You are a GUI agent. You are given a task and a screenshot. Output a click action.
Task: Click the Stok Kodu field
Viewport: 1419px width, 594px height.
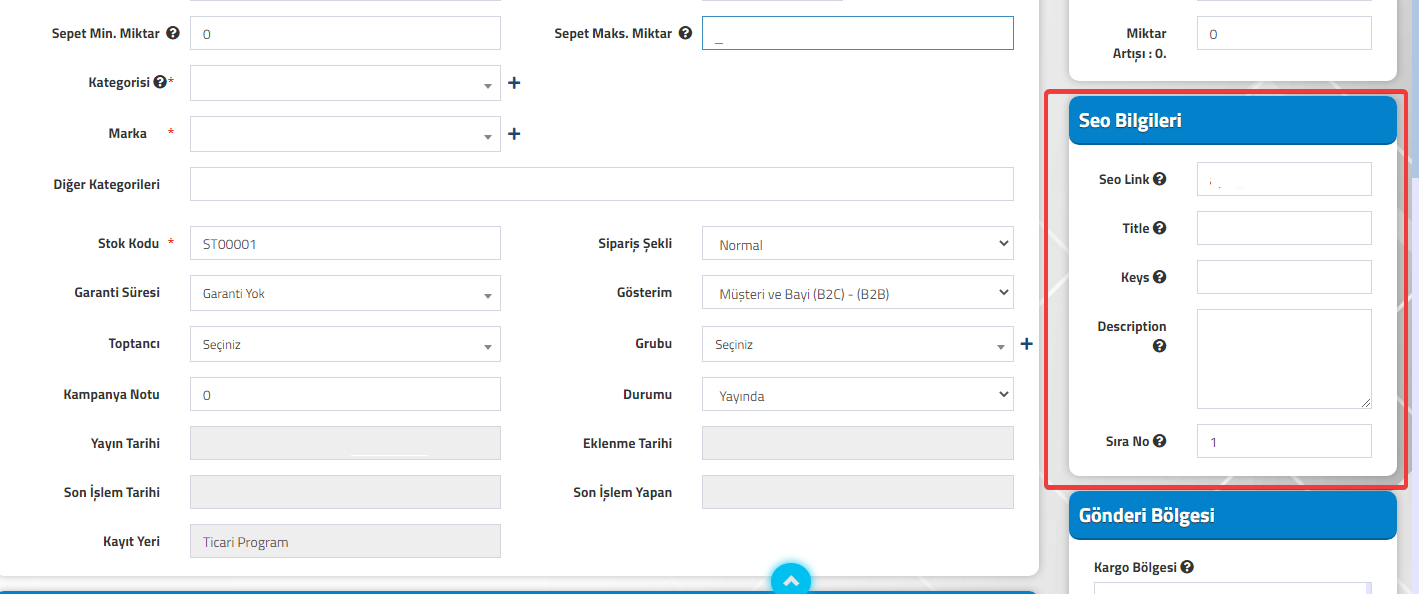click(x=345, y=243)
